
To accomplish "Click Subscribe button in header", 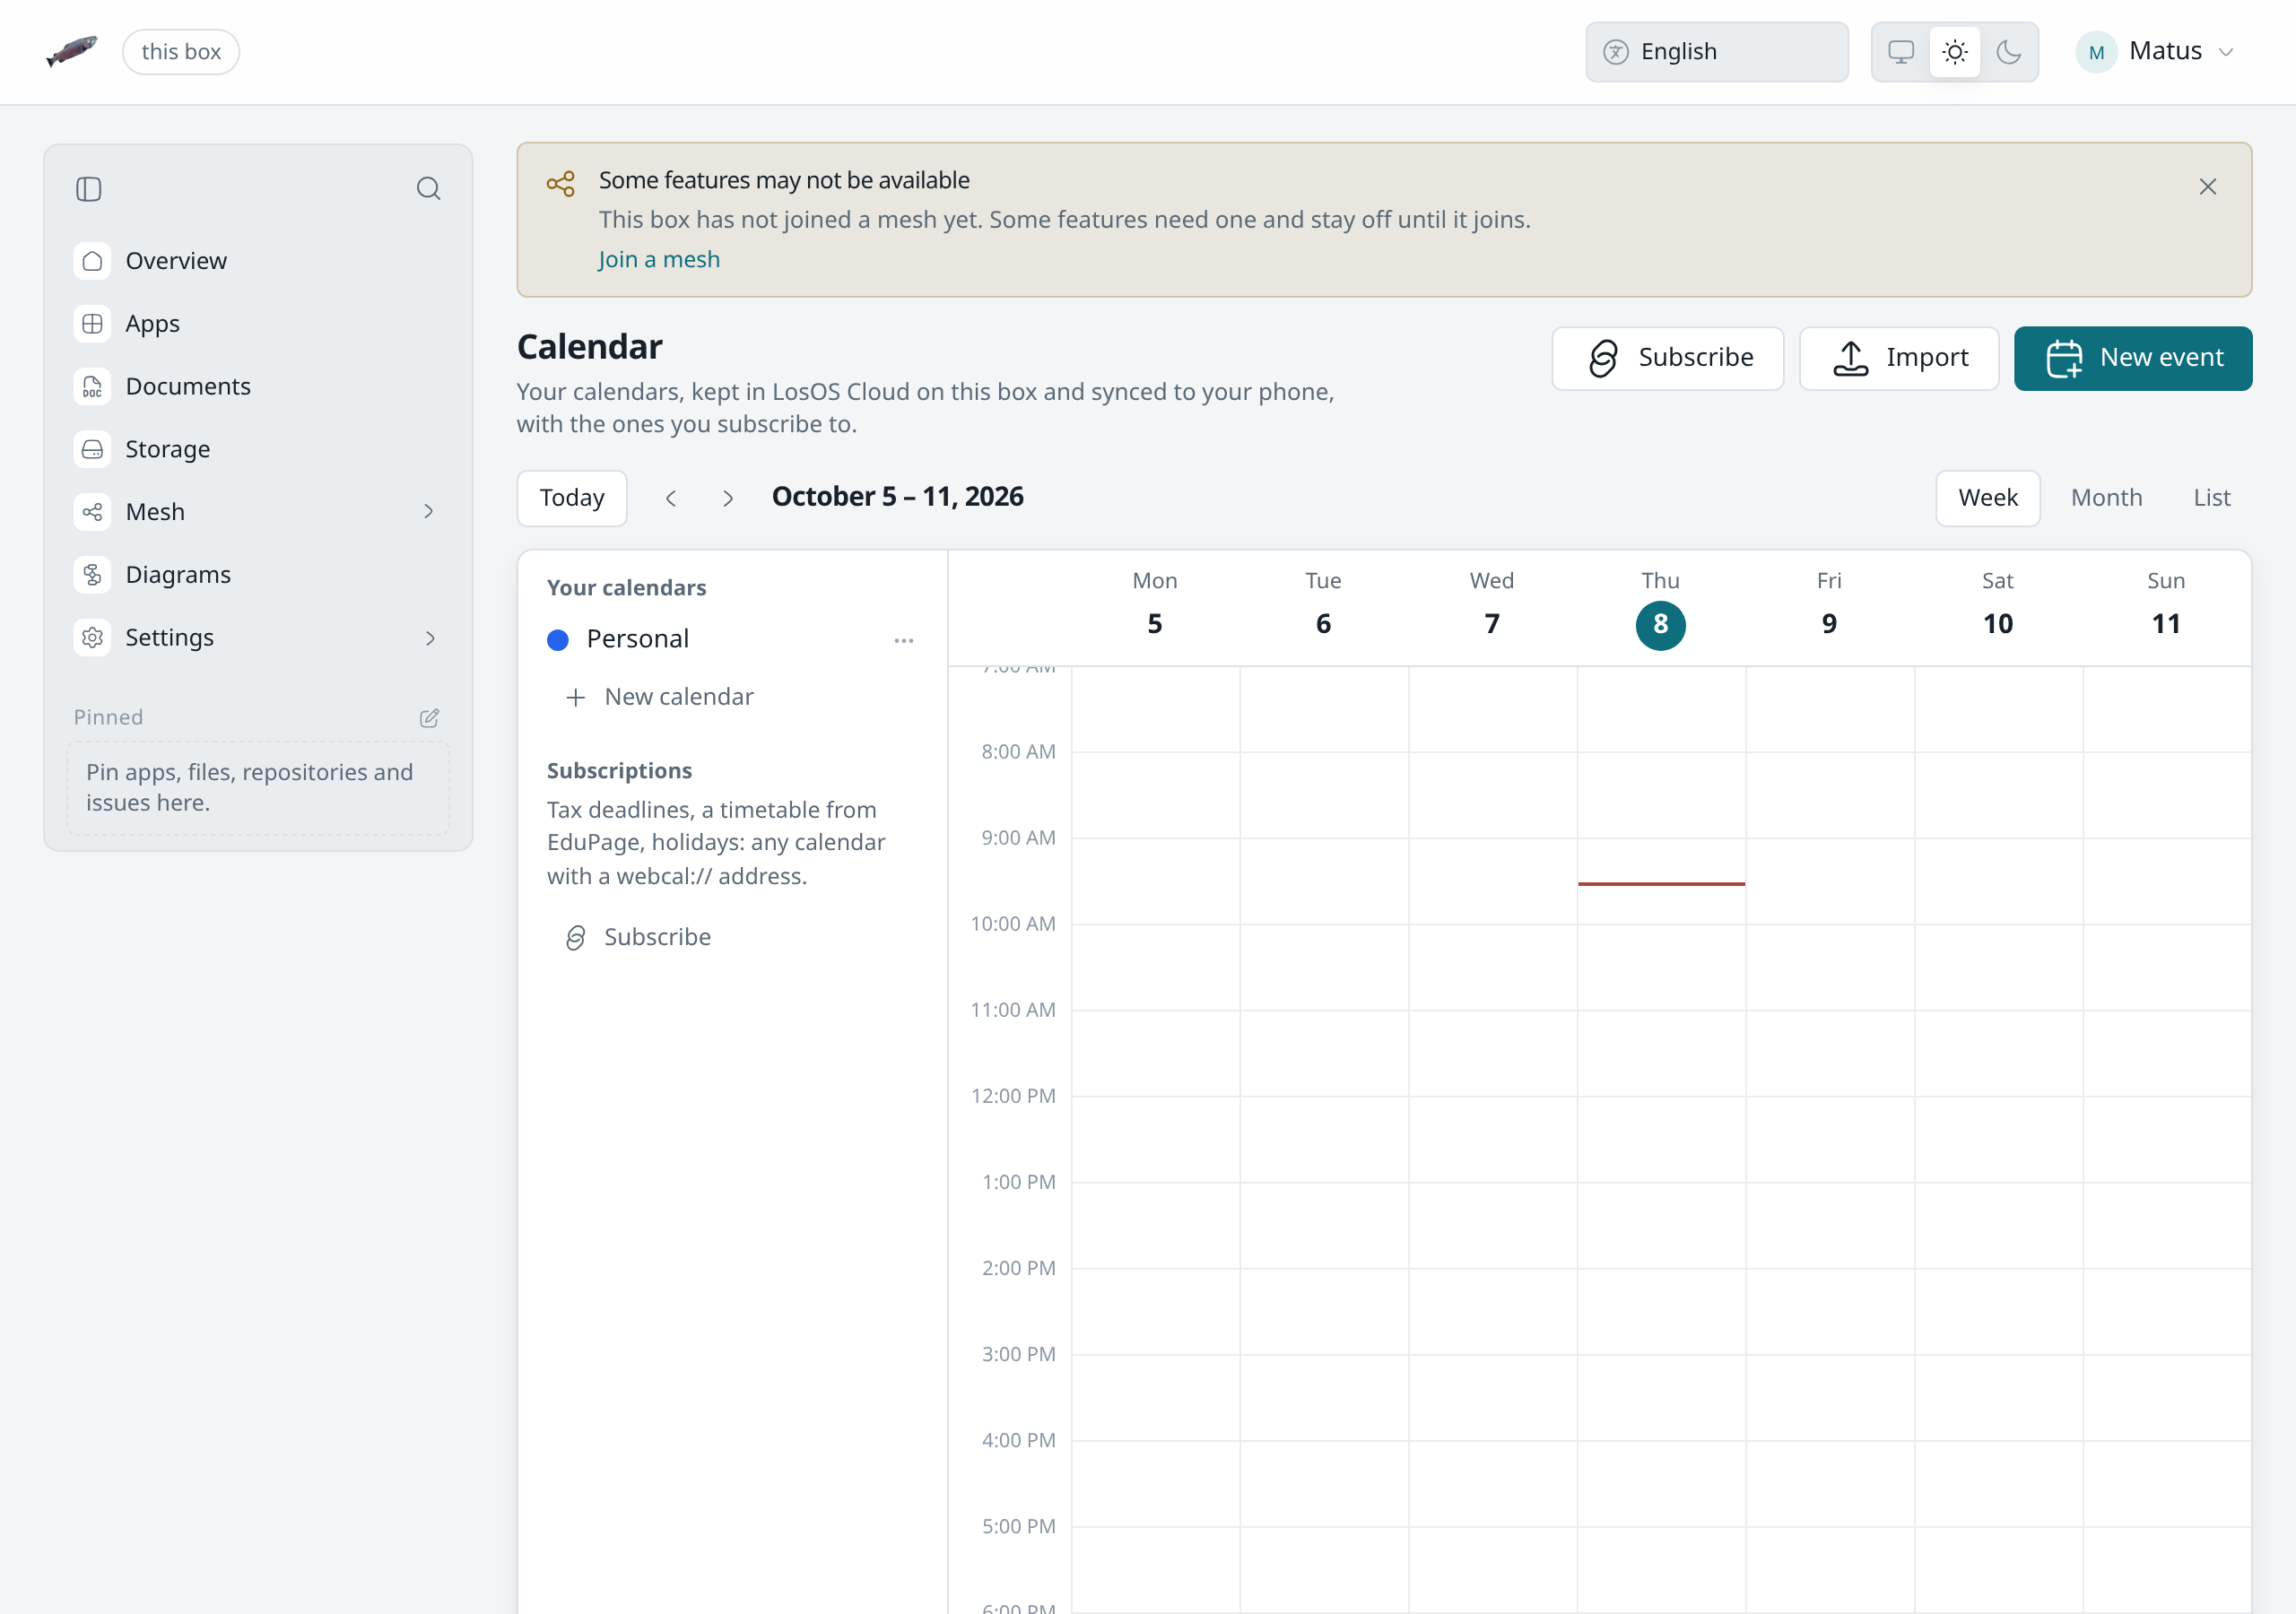I will coord(1667,358).
